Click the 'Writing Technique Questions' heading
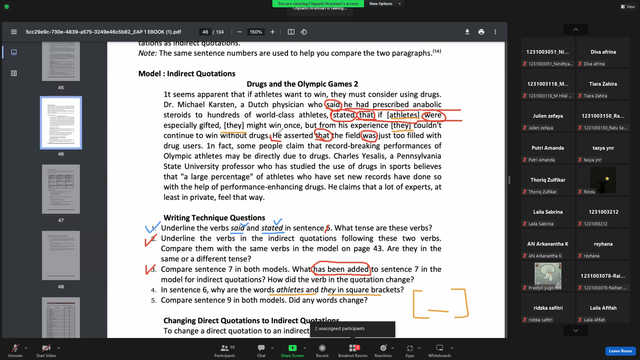 pos(214,218)
